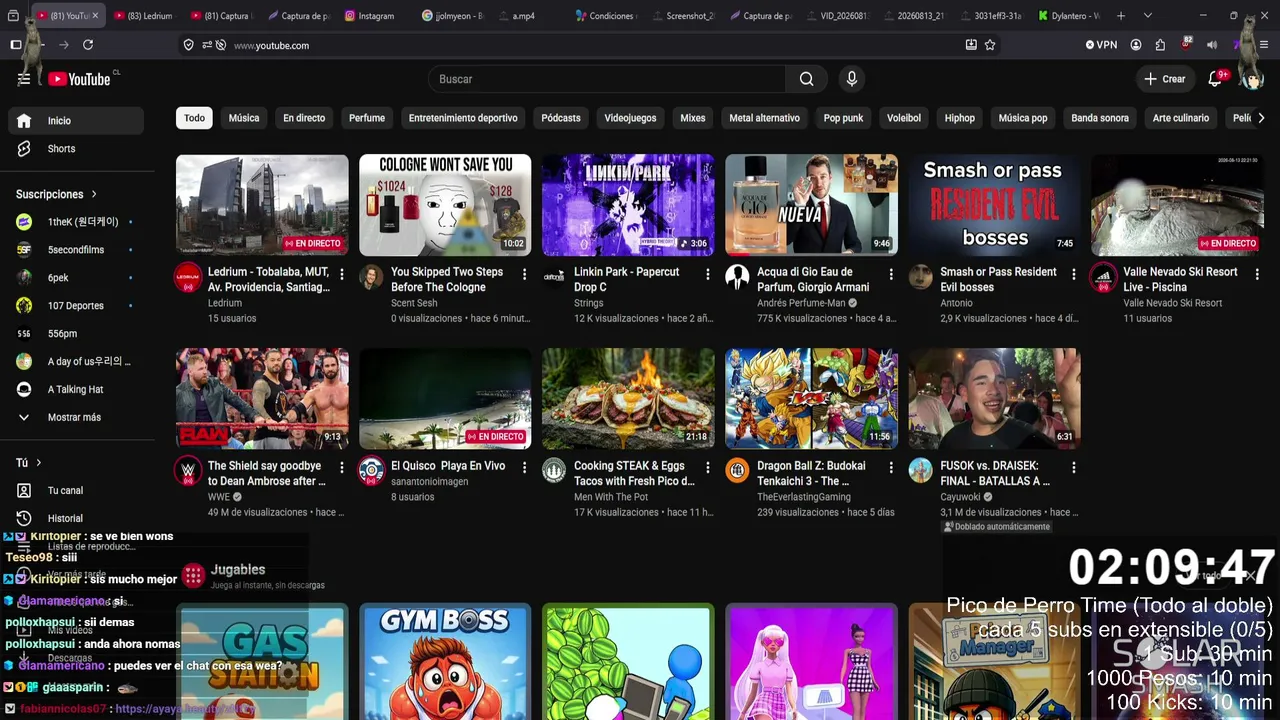Screen dimensions: 1280x720
Task: Click the YouTube logo
Action: coord(80,79)
